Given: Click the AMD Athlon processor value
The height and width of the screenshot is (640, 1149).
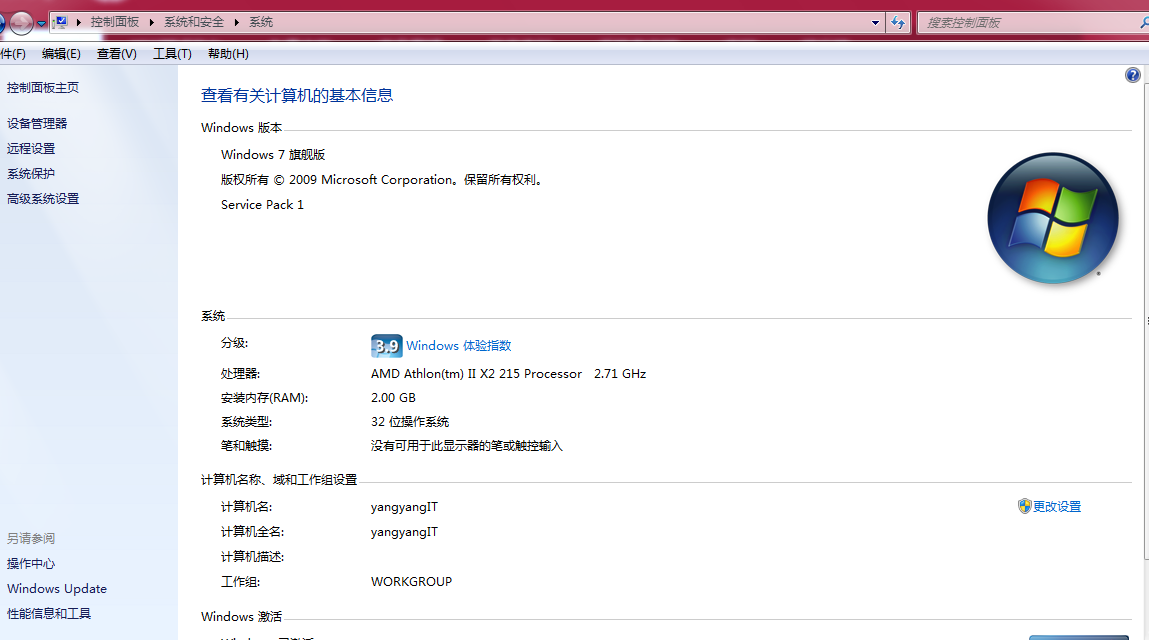Looking at the screenshot, I should (509, 373).
